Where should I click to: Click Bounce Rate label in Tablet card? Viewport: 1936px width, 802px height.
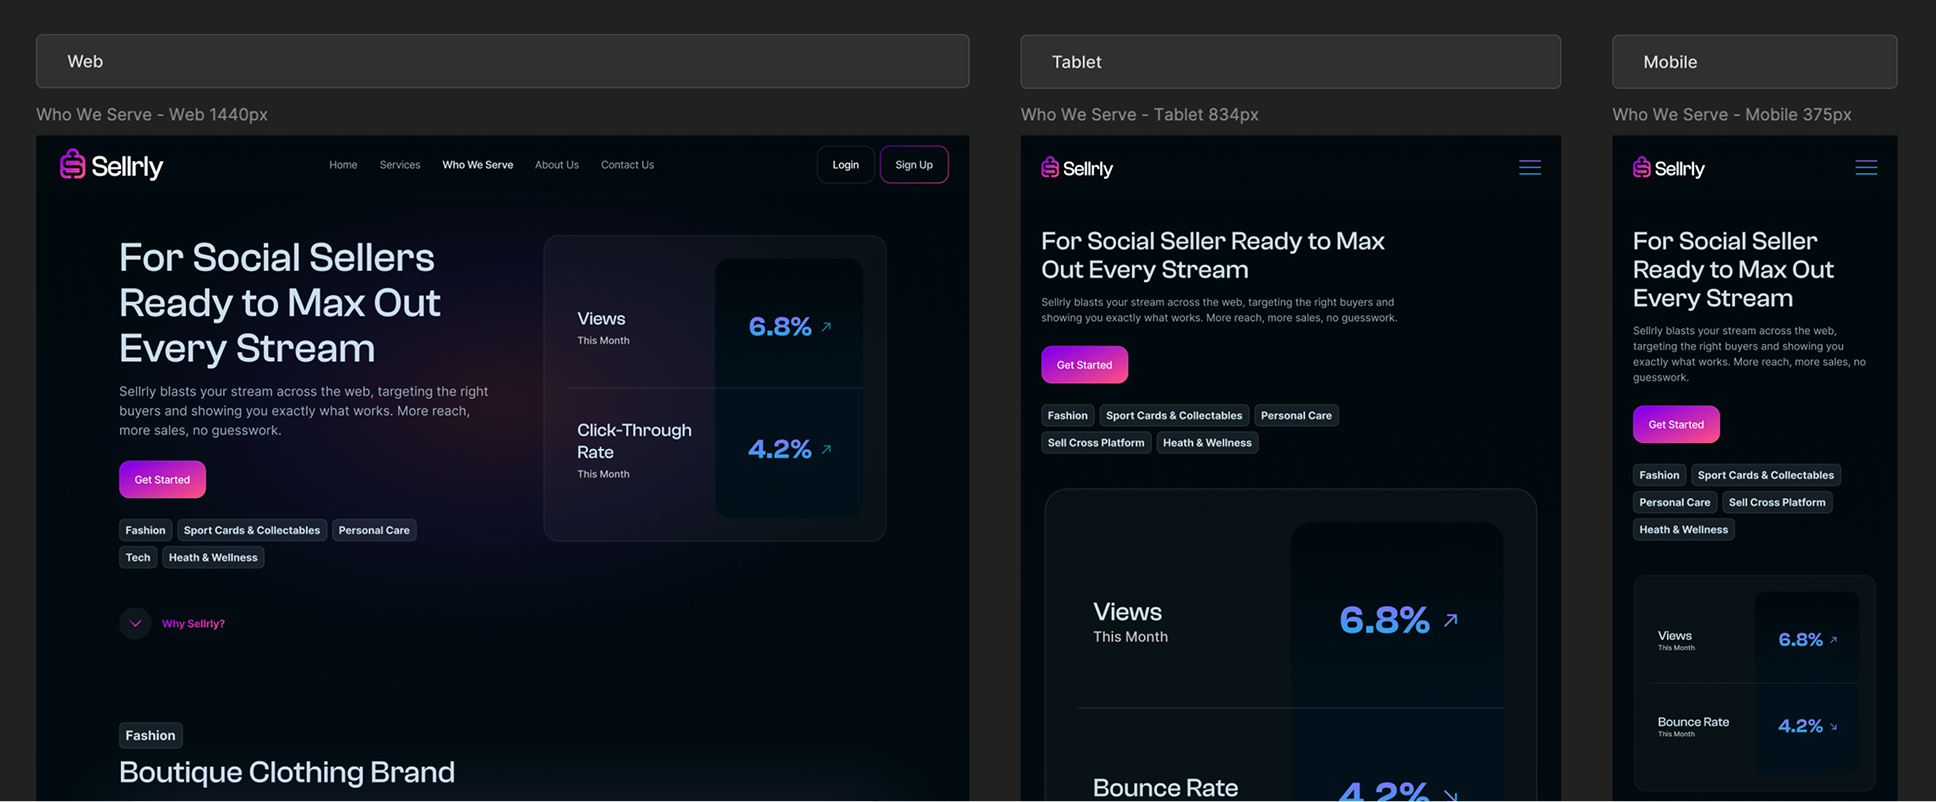pos(1165,788)
